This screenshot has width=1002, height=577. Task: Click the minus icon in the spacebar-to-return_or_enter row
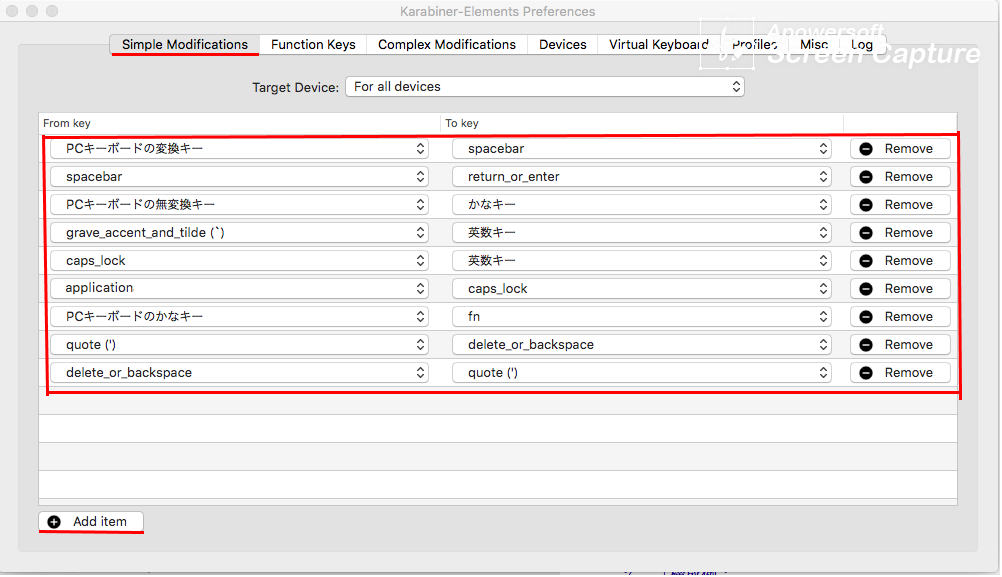tap(866, 177)
